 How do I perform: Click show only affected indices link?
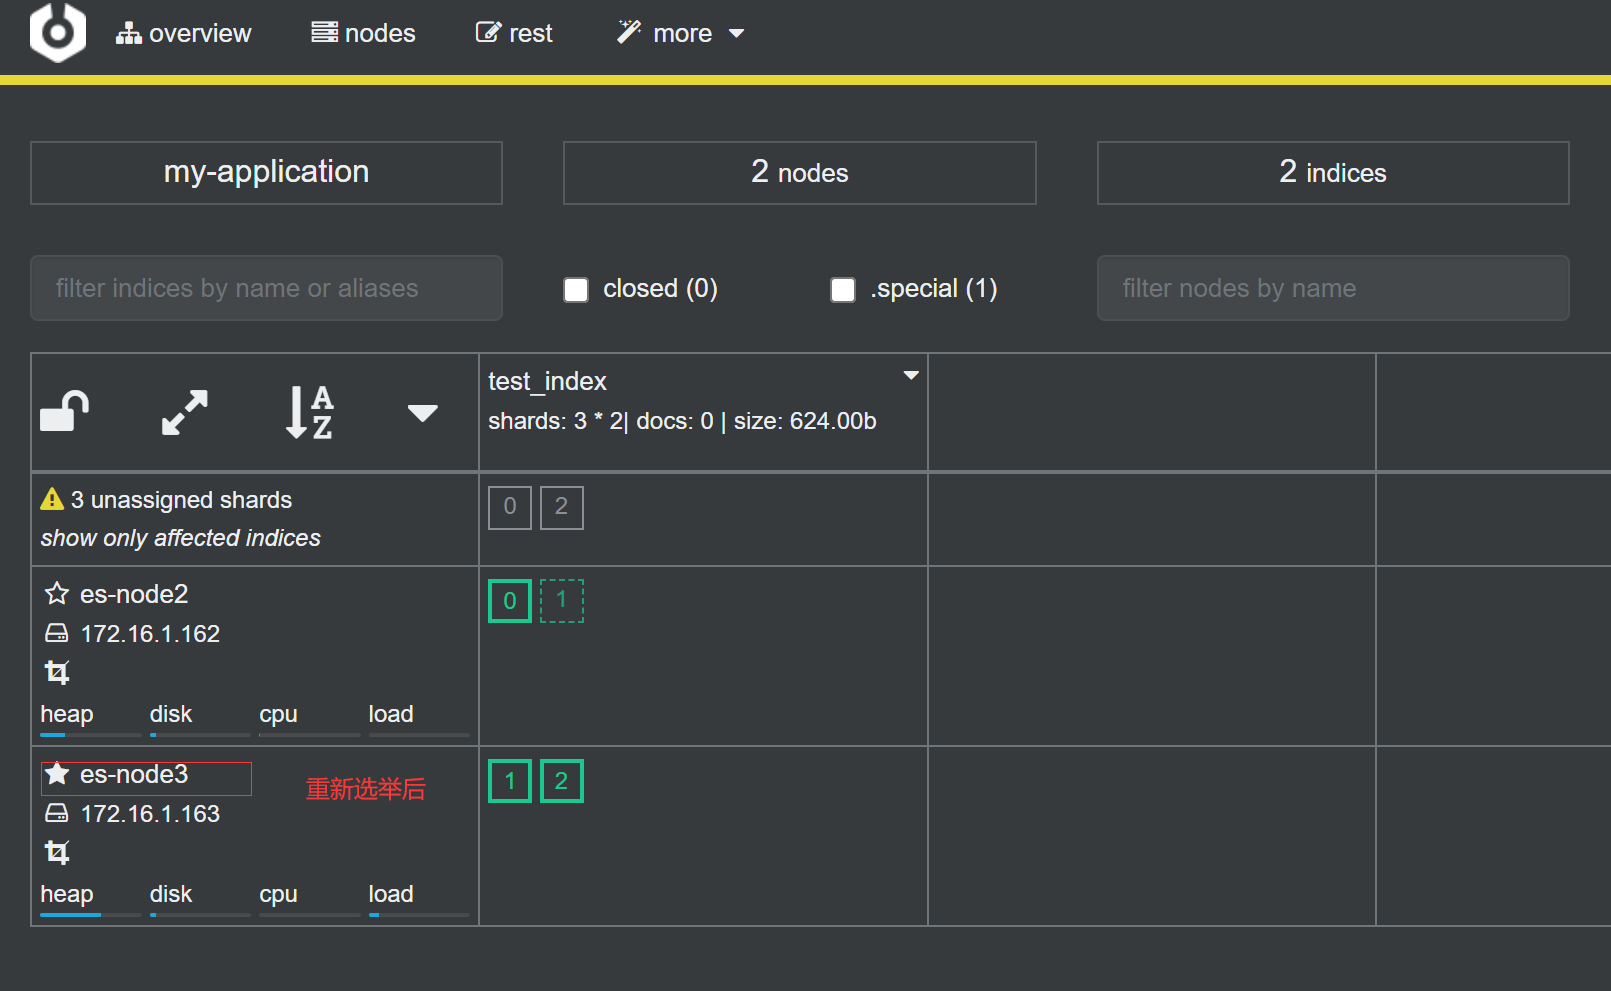pyautogui.click(x=181, y=538)
